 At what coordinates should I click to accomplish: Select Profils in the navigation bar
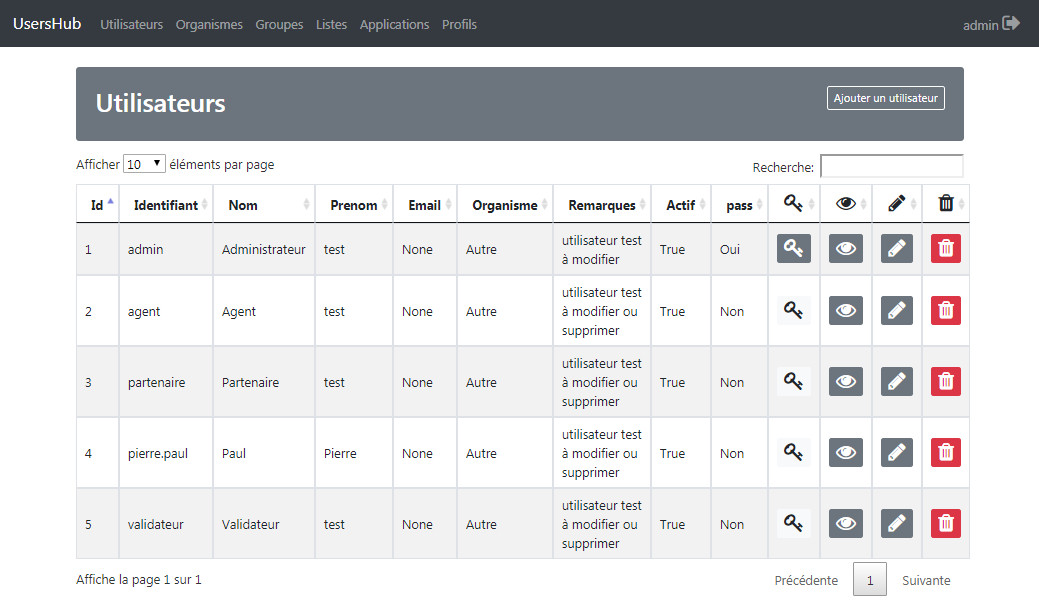459,24
